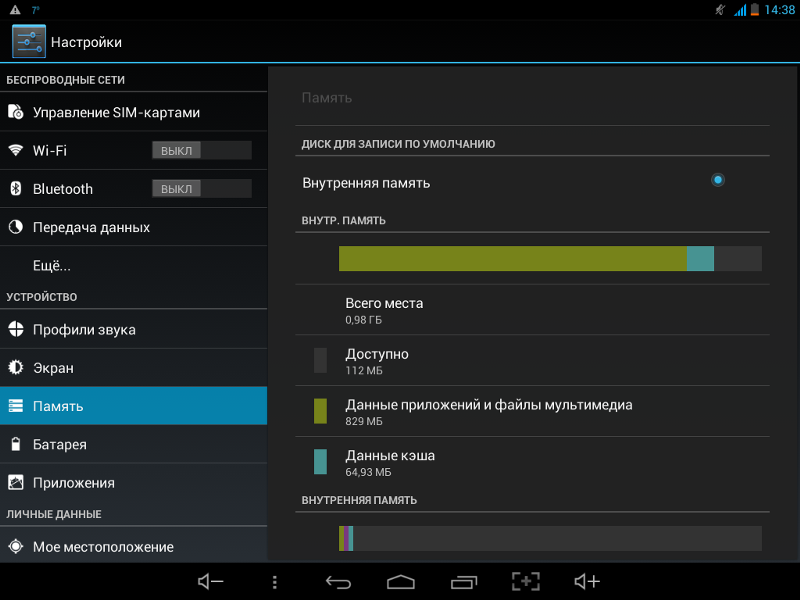Raise volume with navigation bar button
The width and height of the screenshot is (800, 600).
(587, 581)
